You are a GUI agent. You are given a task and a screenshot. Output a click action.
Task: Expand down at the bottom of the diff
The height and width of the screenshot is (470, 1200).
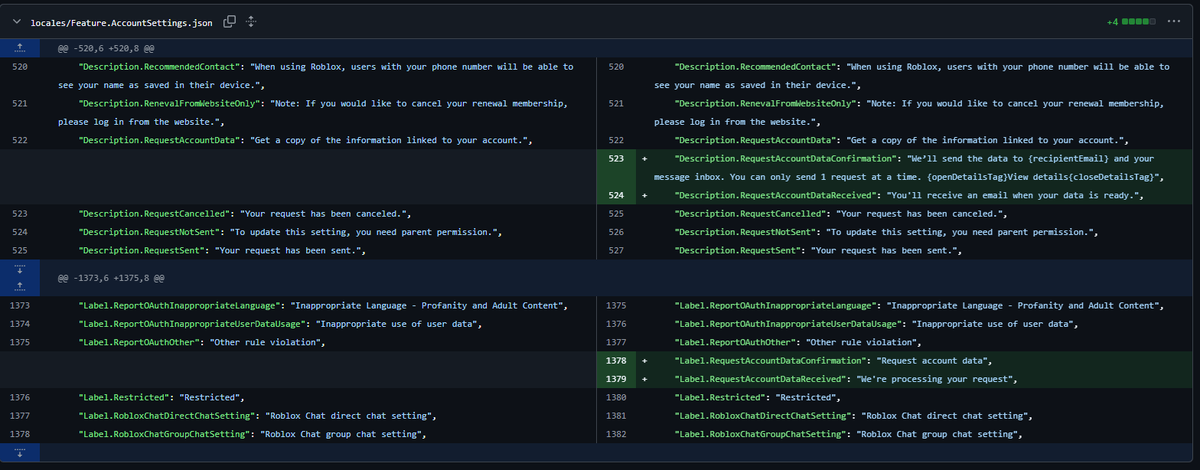pyautogui.click(x=21, y=452)
